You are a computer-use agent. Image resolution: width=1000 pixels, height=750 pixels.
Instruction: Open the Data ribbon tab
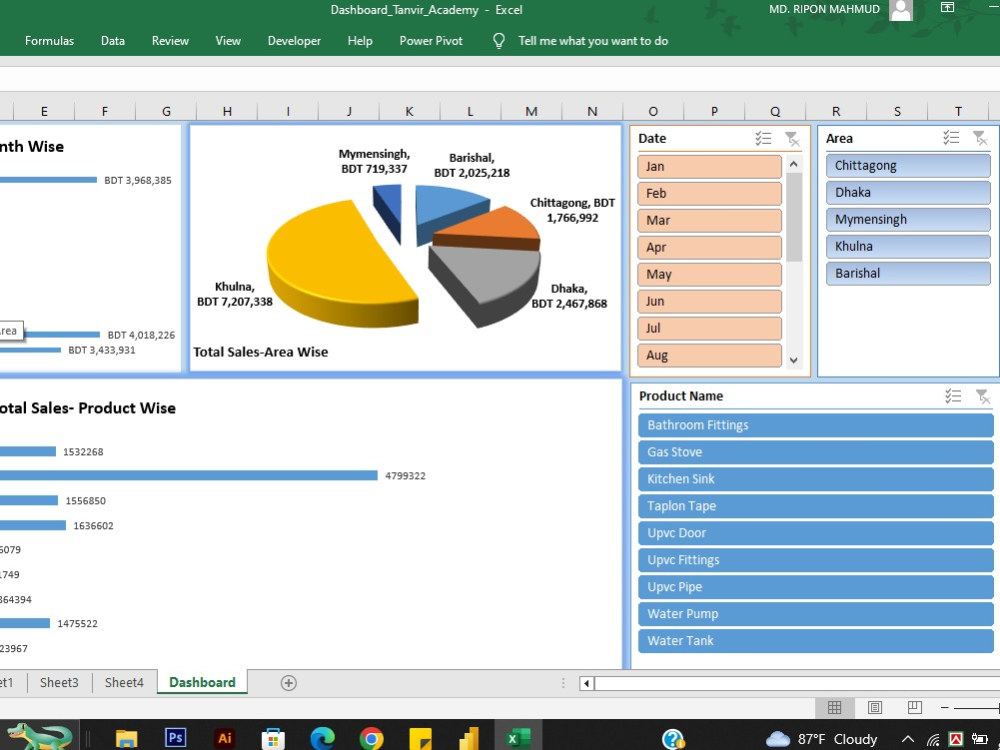pos(113,41)
